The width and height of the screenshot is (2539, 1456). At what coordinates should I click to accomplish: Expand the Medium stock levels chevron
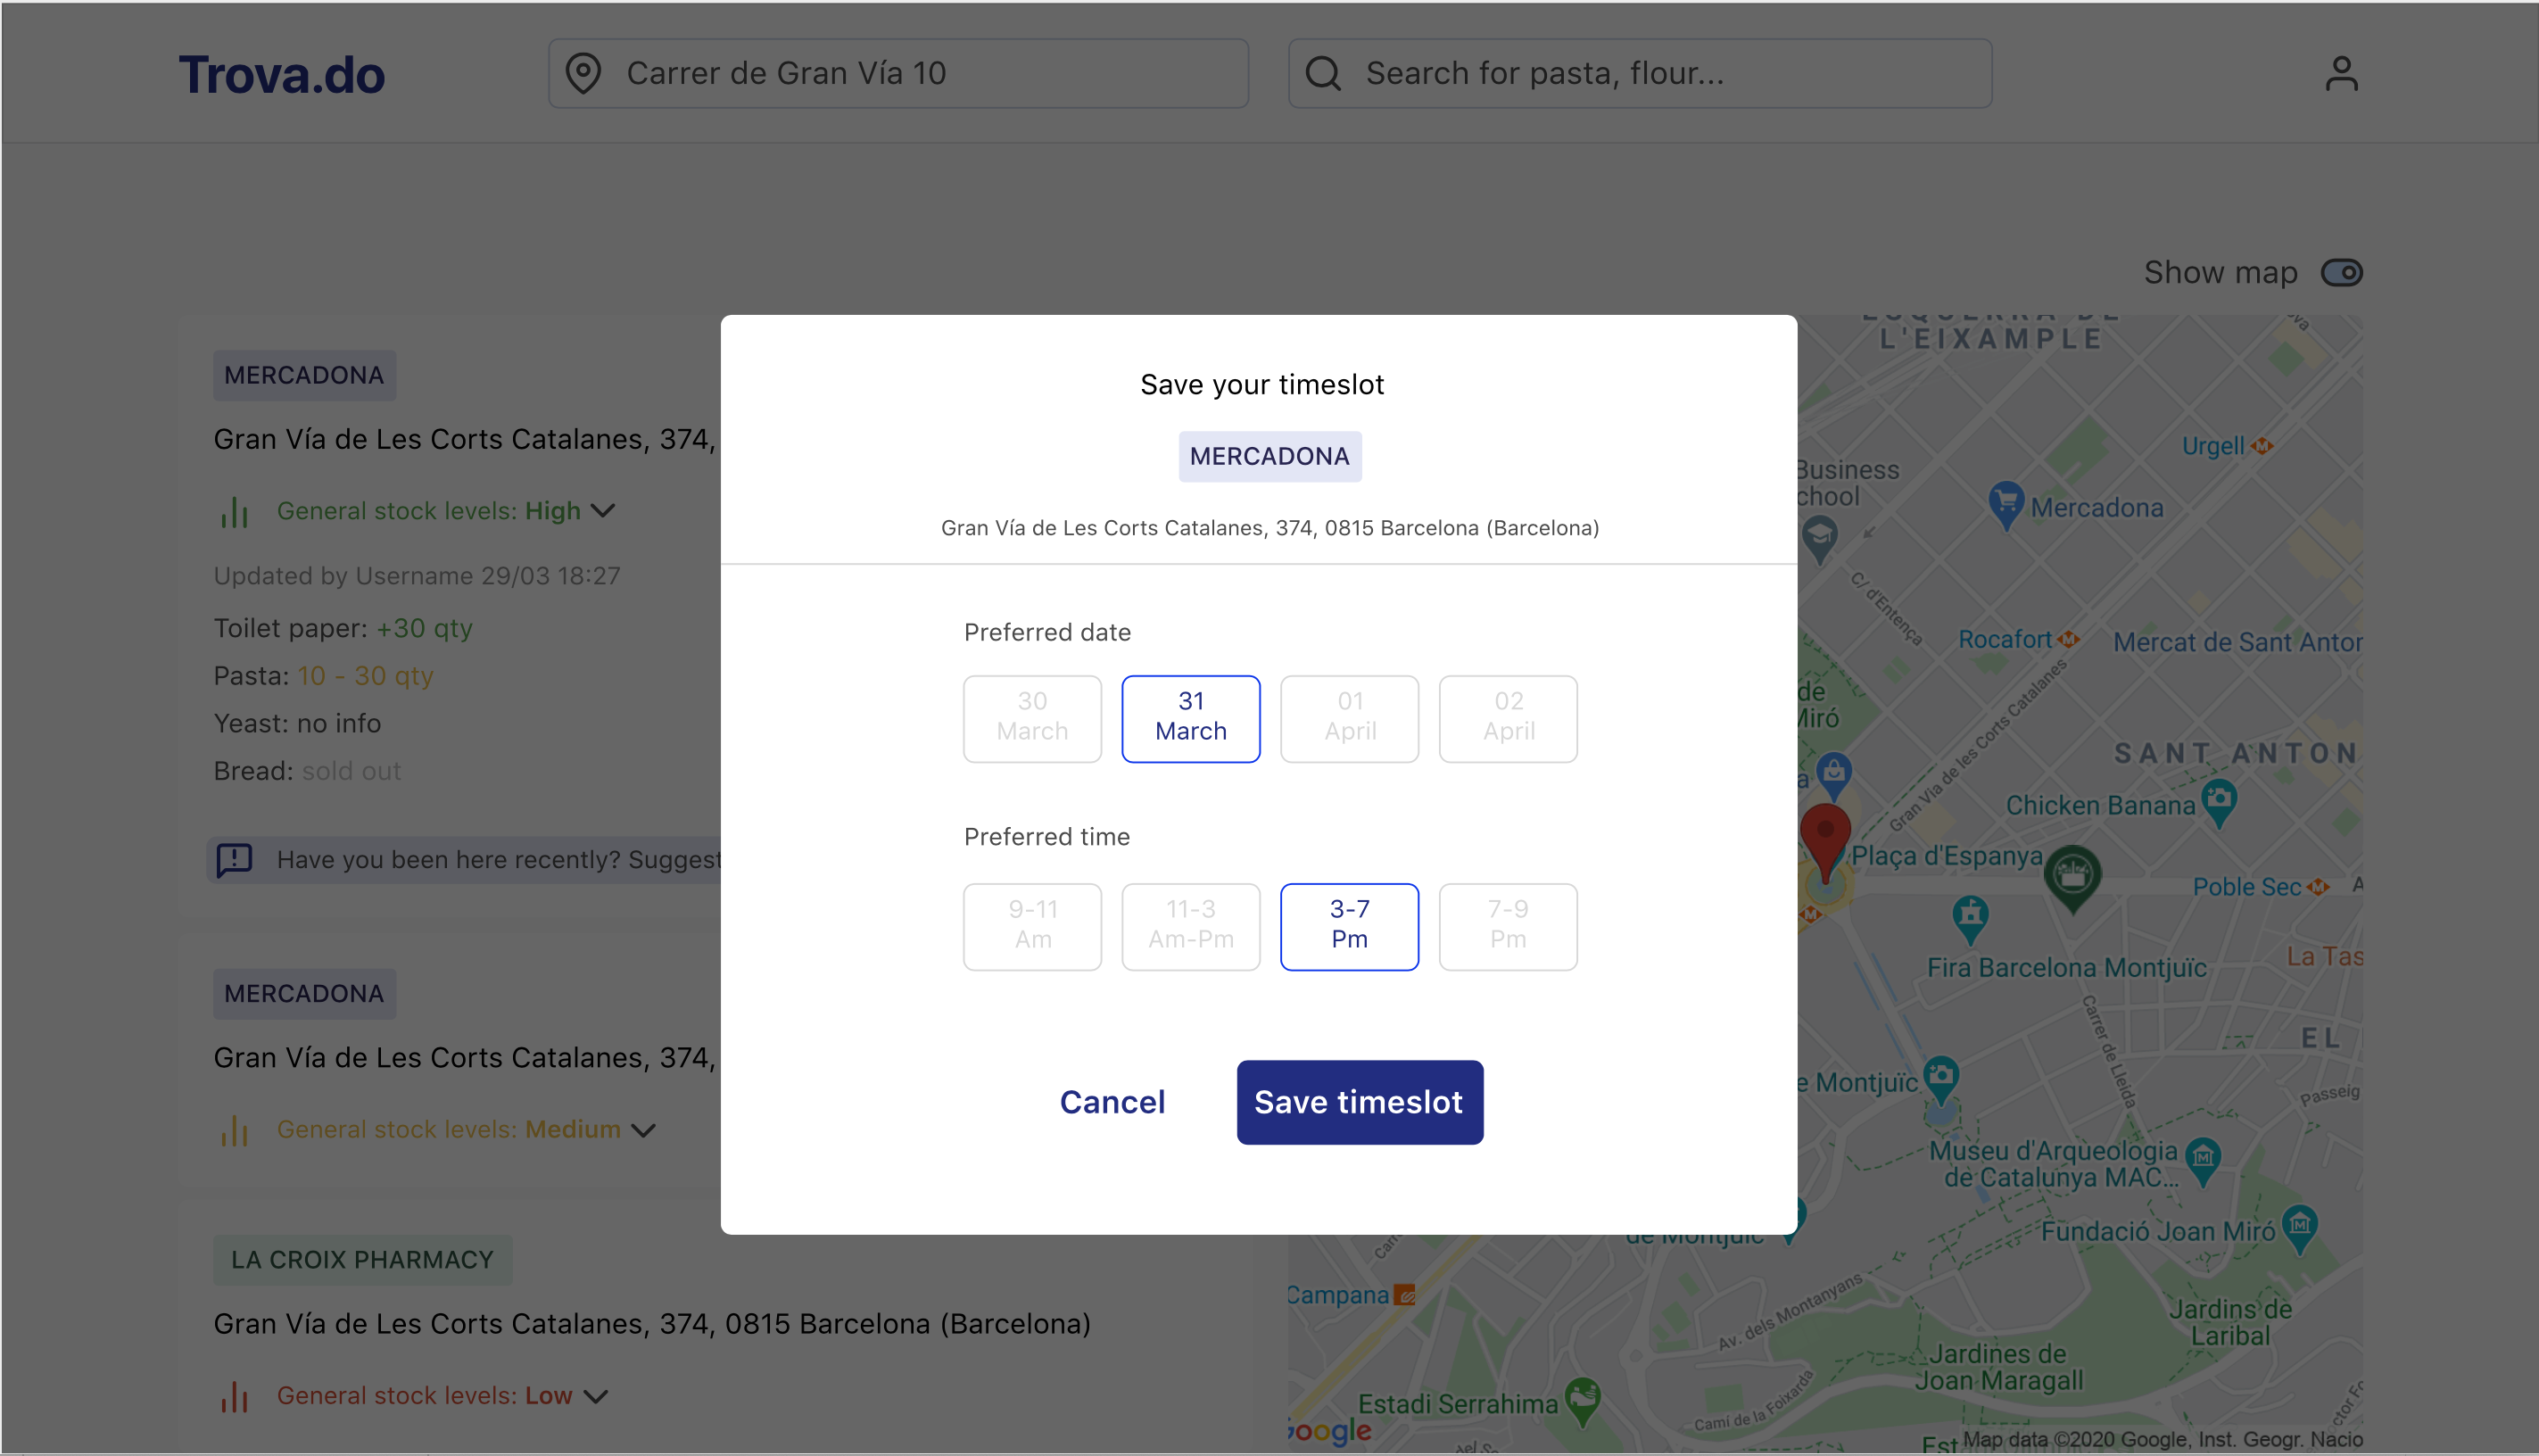[x=644, y=1130]
